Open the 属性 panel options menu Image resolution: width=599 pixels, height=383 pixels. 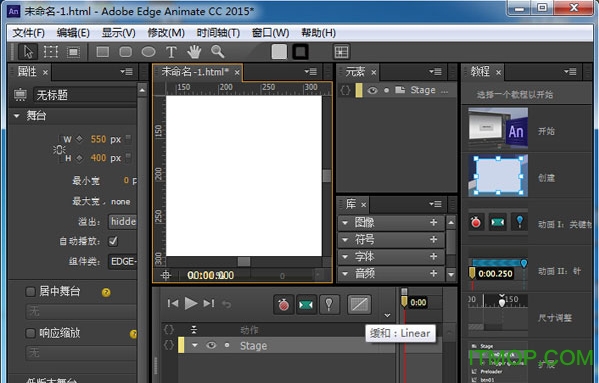click(126, 71)
